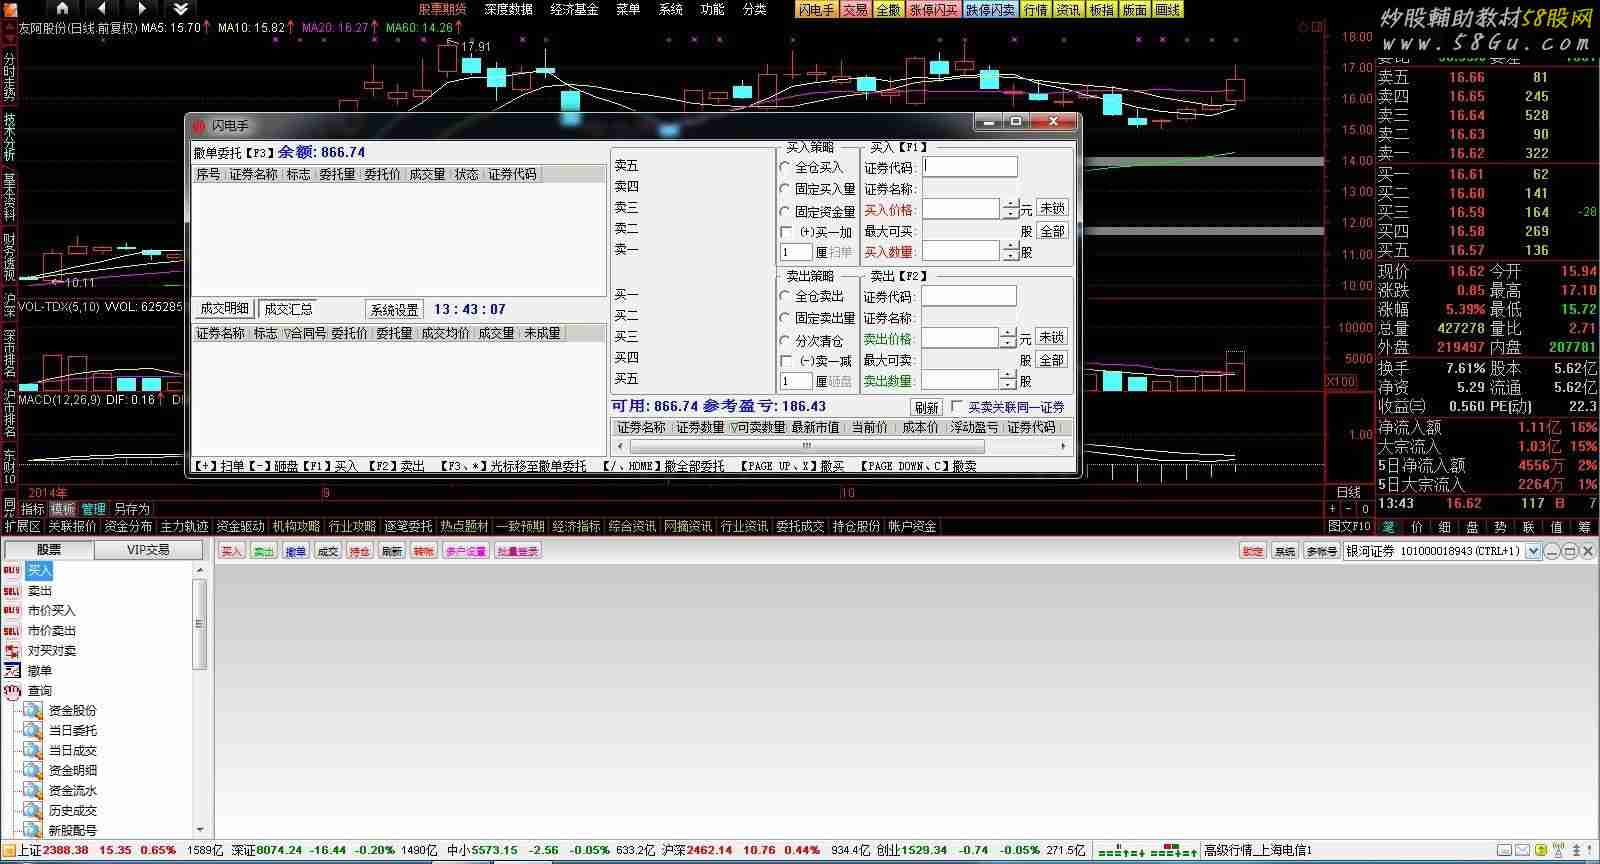The width and height of the screenshot is (1600, 864).
Task: Click the 闪电手 window title icon
Action: (x=198, y=126)
